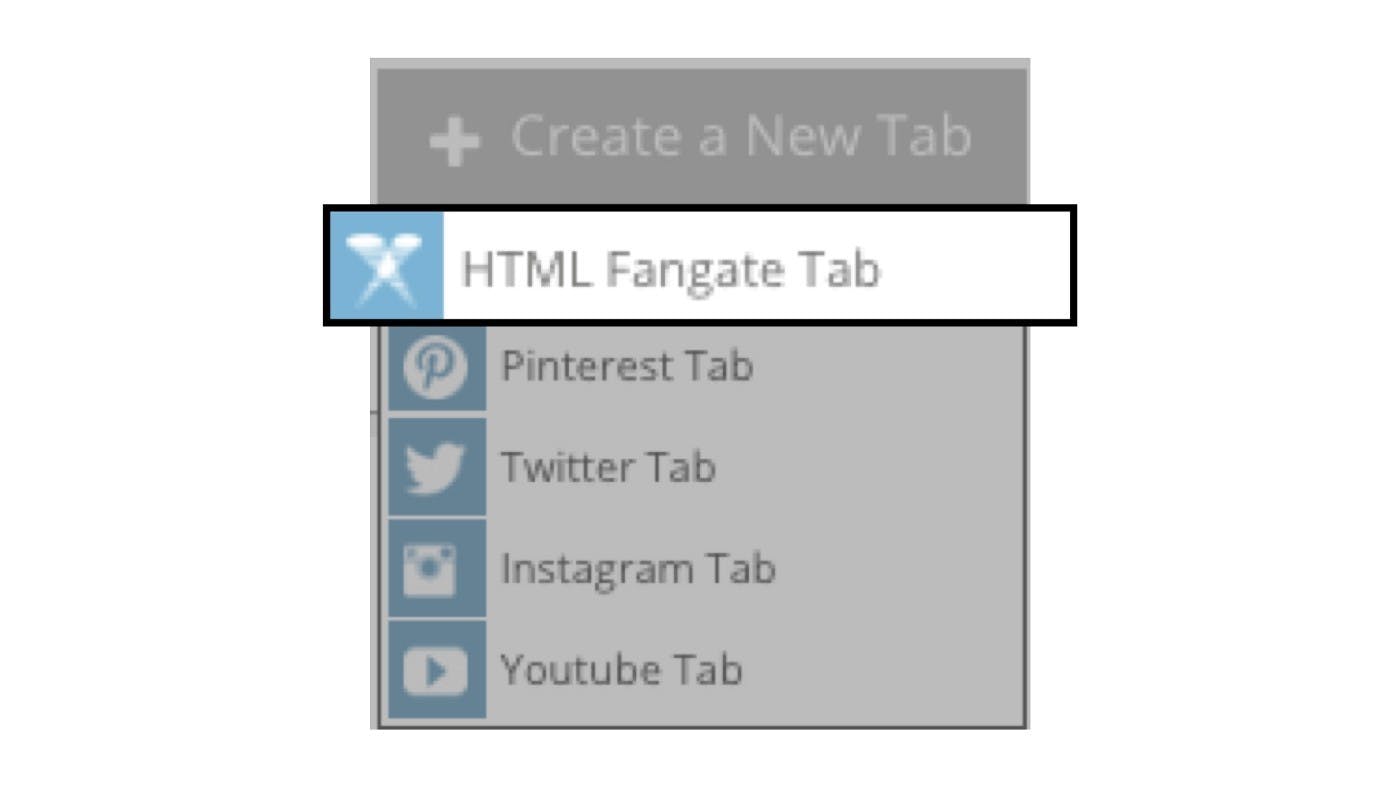Viewport: 1400px width, 787px height.
Task: Click the 'HTML Fangate Tab' label text
Action: (670, 269)
